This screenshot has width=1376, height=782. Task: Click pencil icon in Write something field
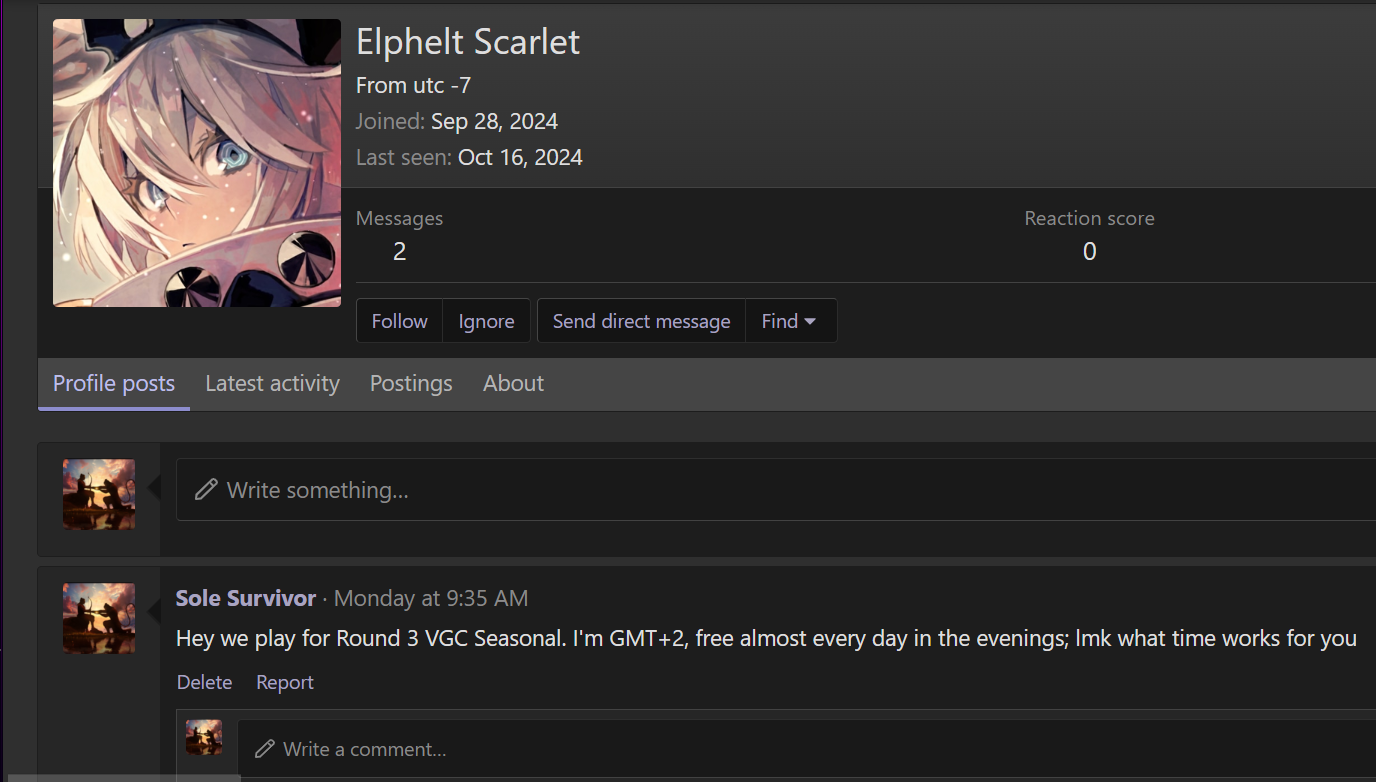(206, 490)
